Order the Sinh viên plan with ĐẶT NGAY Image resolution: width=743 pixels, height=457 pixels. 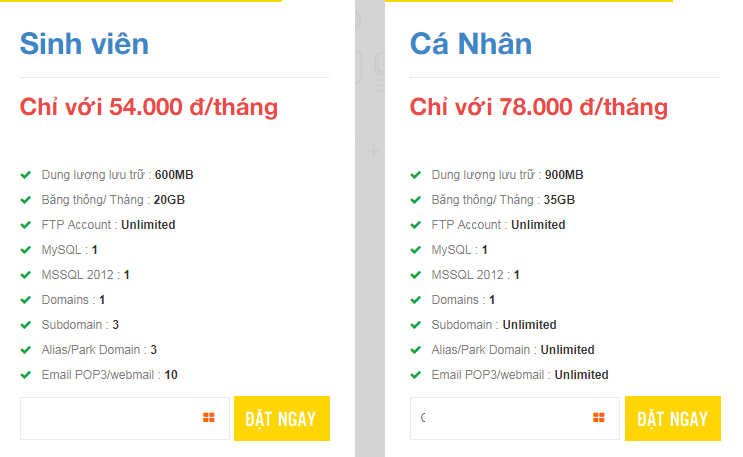coord(282,419)
